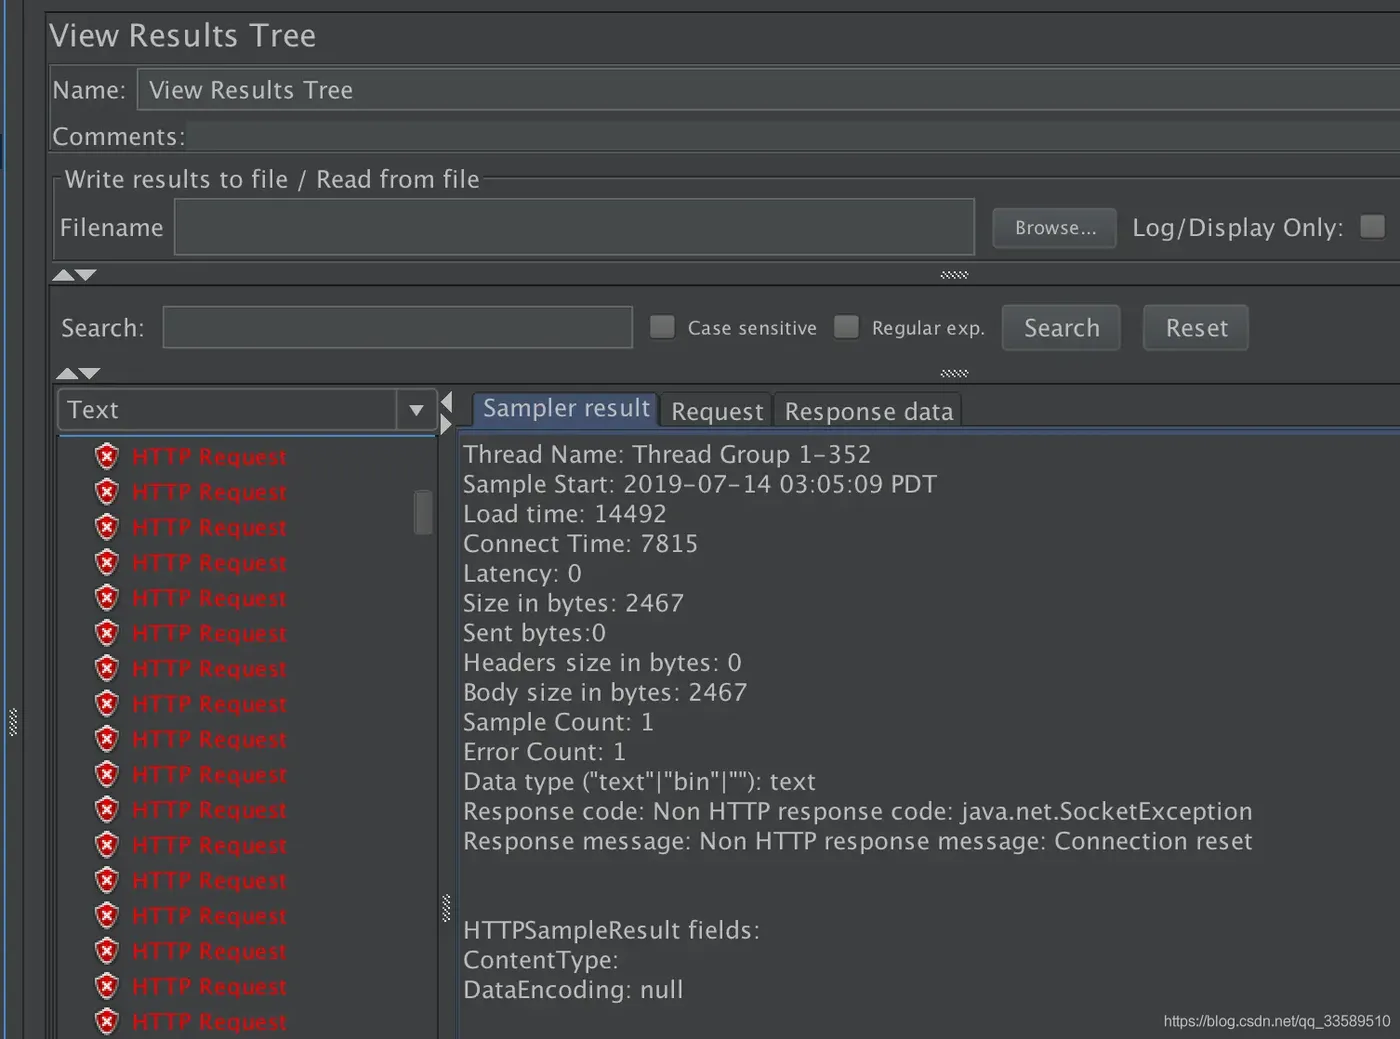Click the dotted grip on the vertical divider beside the results tree

(446, 908)
